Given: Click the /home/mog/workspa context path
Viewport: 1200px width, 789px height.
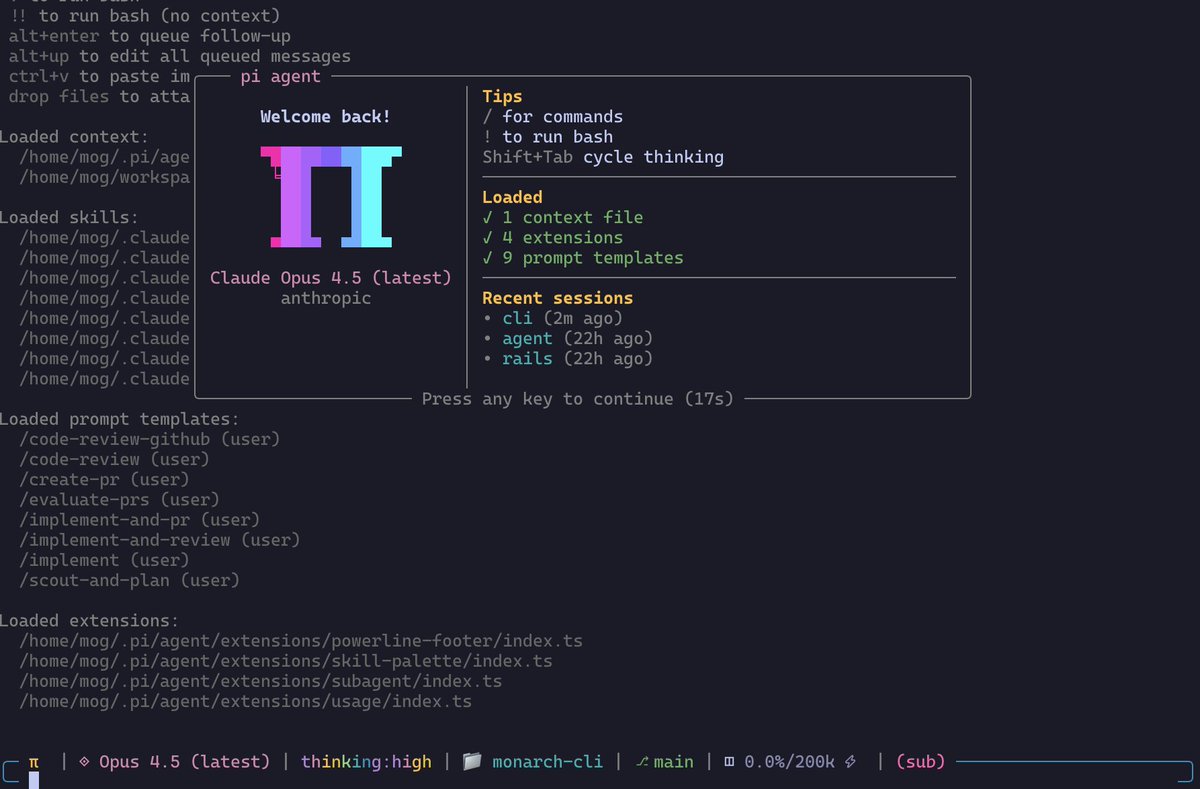Looking at the screenshot, I should [x=104, y=177].
